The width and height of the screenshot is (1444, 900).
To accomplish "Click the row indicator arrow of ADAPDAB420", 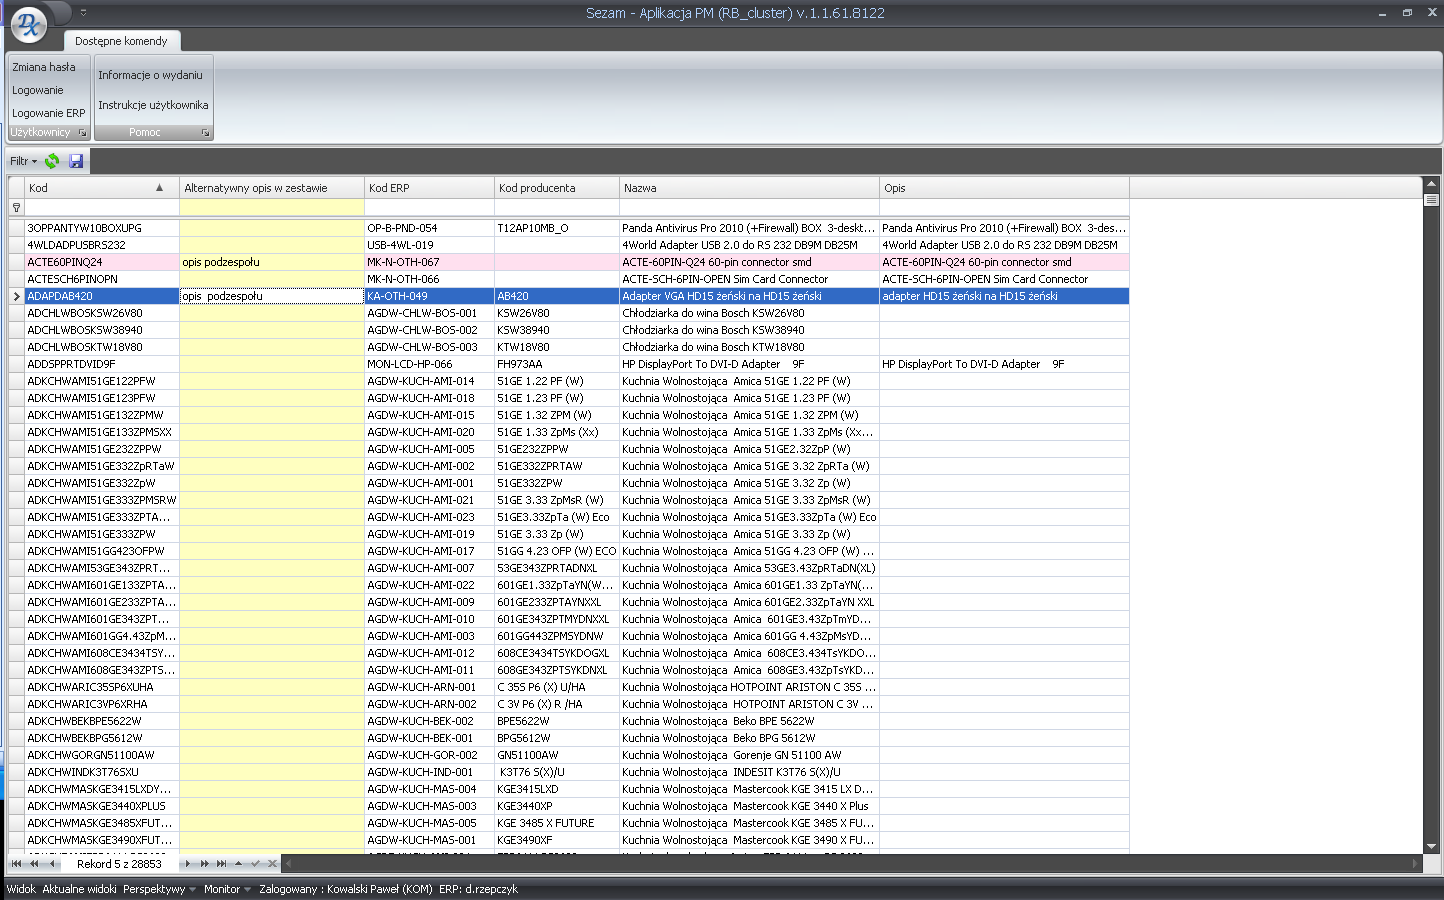I will [16, 296].
